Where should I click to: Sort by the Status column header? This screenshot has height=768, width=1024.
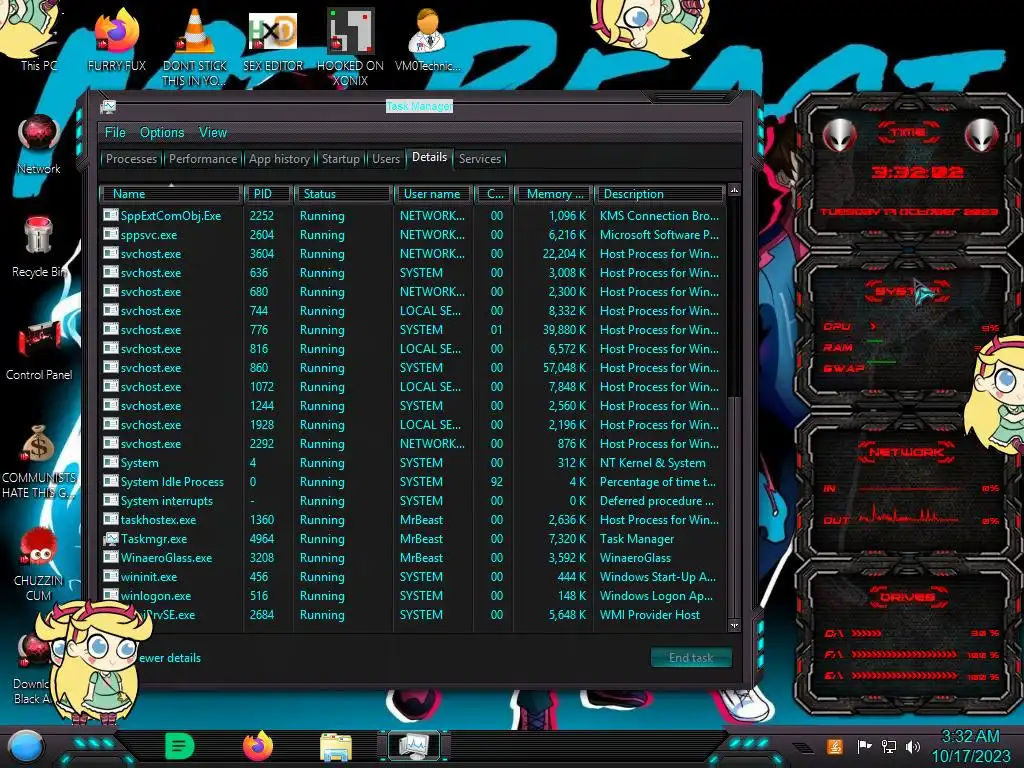pyautogui.click(x=344, y=194)
